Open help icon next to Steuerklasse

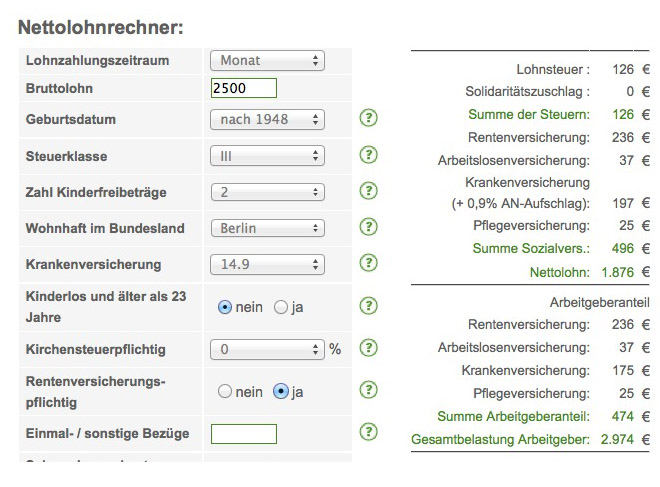tap(368, 154)
